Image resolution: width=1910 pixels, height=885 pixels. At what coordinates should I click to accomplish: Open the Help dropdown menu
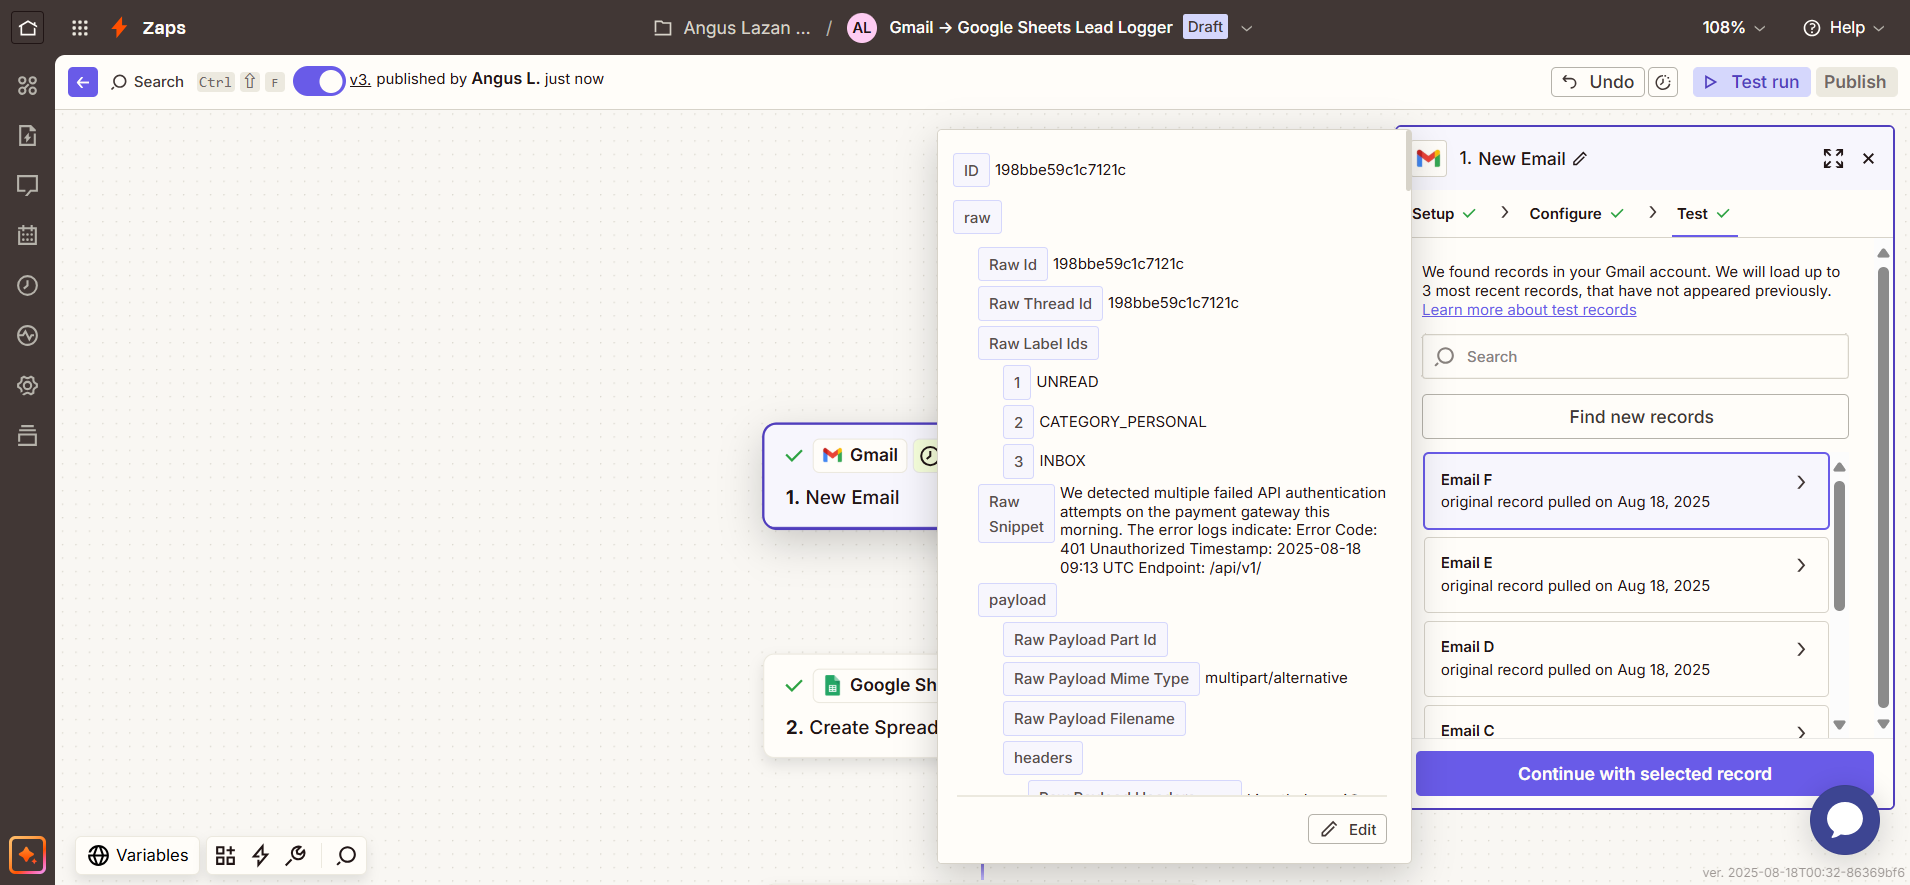(x=1843, y=28)
